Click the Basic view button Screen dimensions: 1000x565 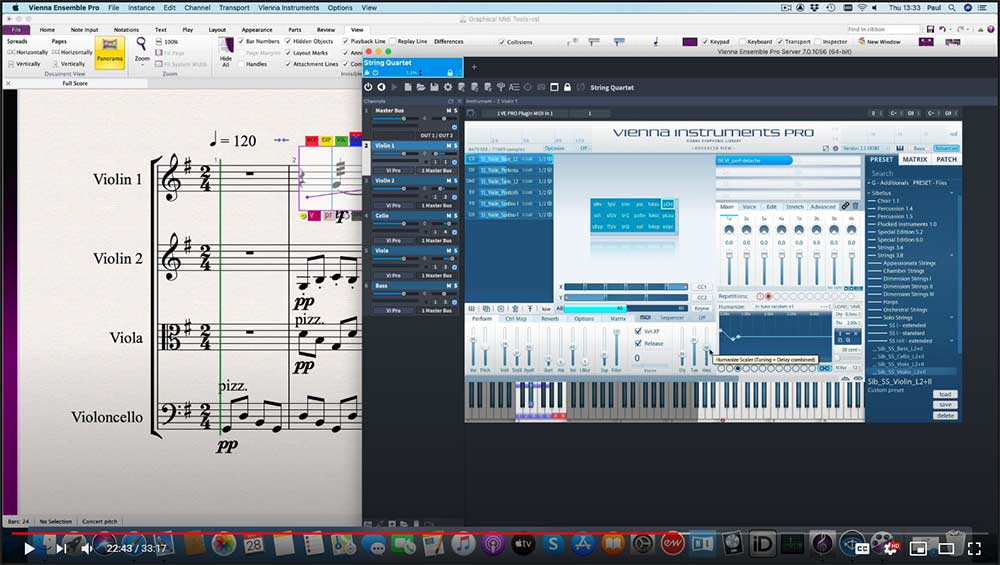pyautogui.click(x=919, y=148)
